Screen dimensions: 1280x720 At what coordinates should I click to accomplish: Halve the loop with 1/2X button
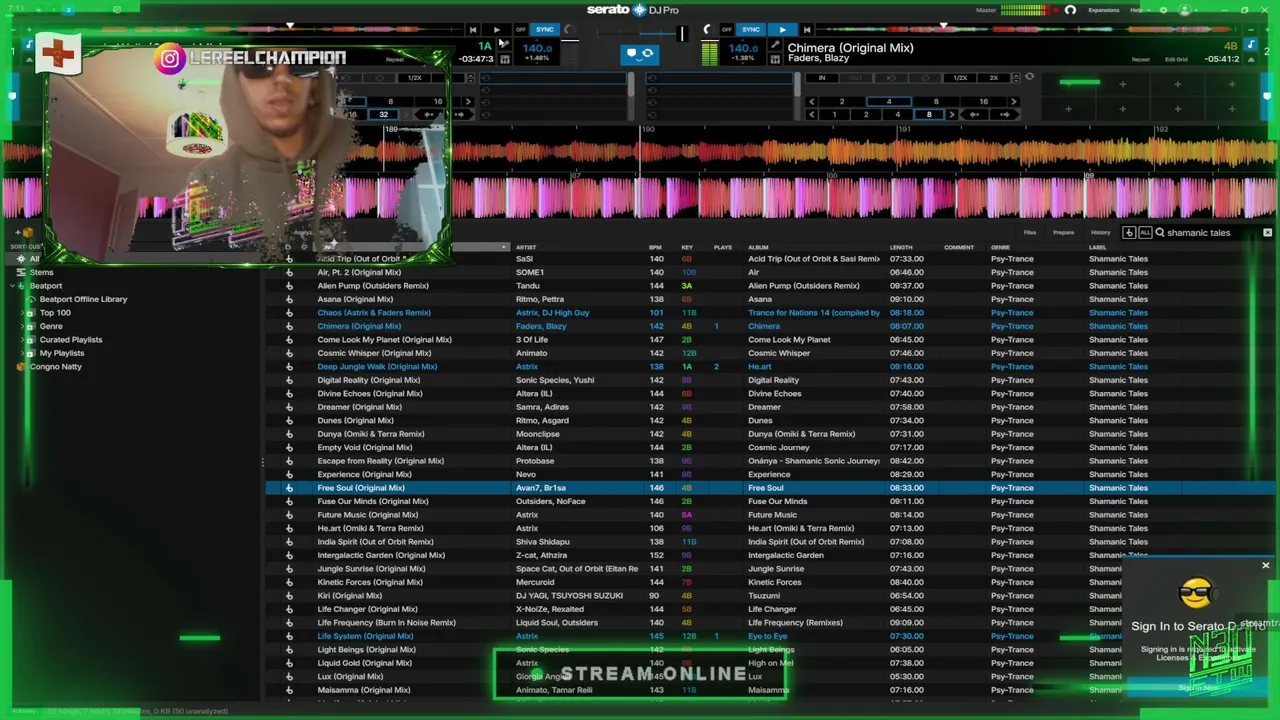pos(960,78)
